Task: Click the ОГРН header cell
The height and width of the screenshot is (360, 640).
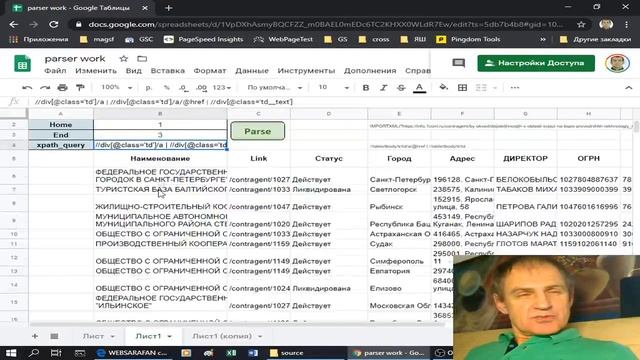Action: (589, 158)
